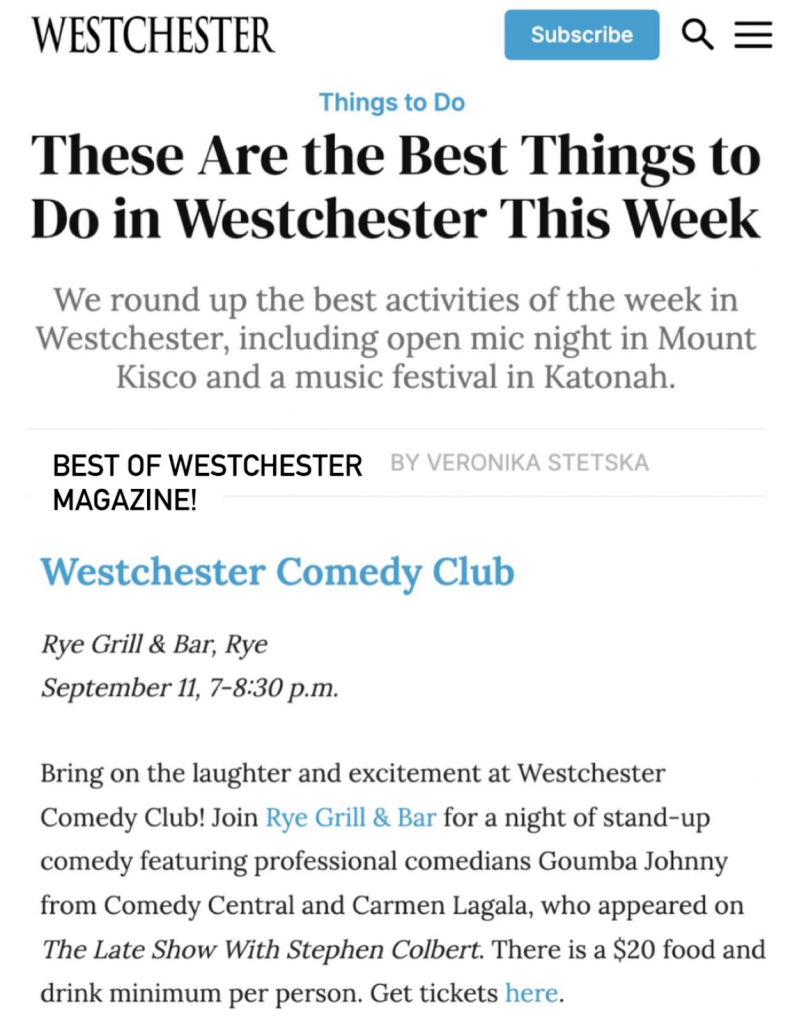797x1024 pixels.
Task: Click the September 11 event time line
Action: tap(190, 689)
